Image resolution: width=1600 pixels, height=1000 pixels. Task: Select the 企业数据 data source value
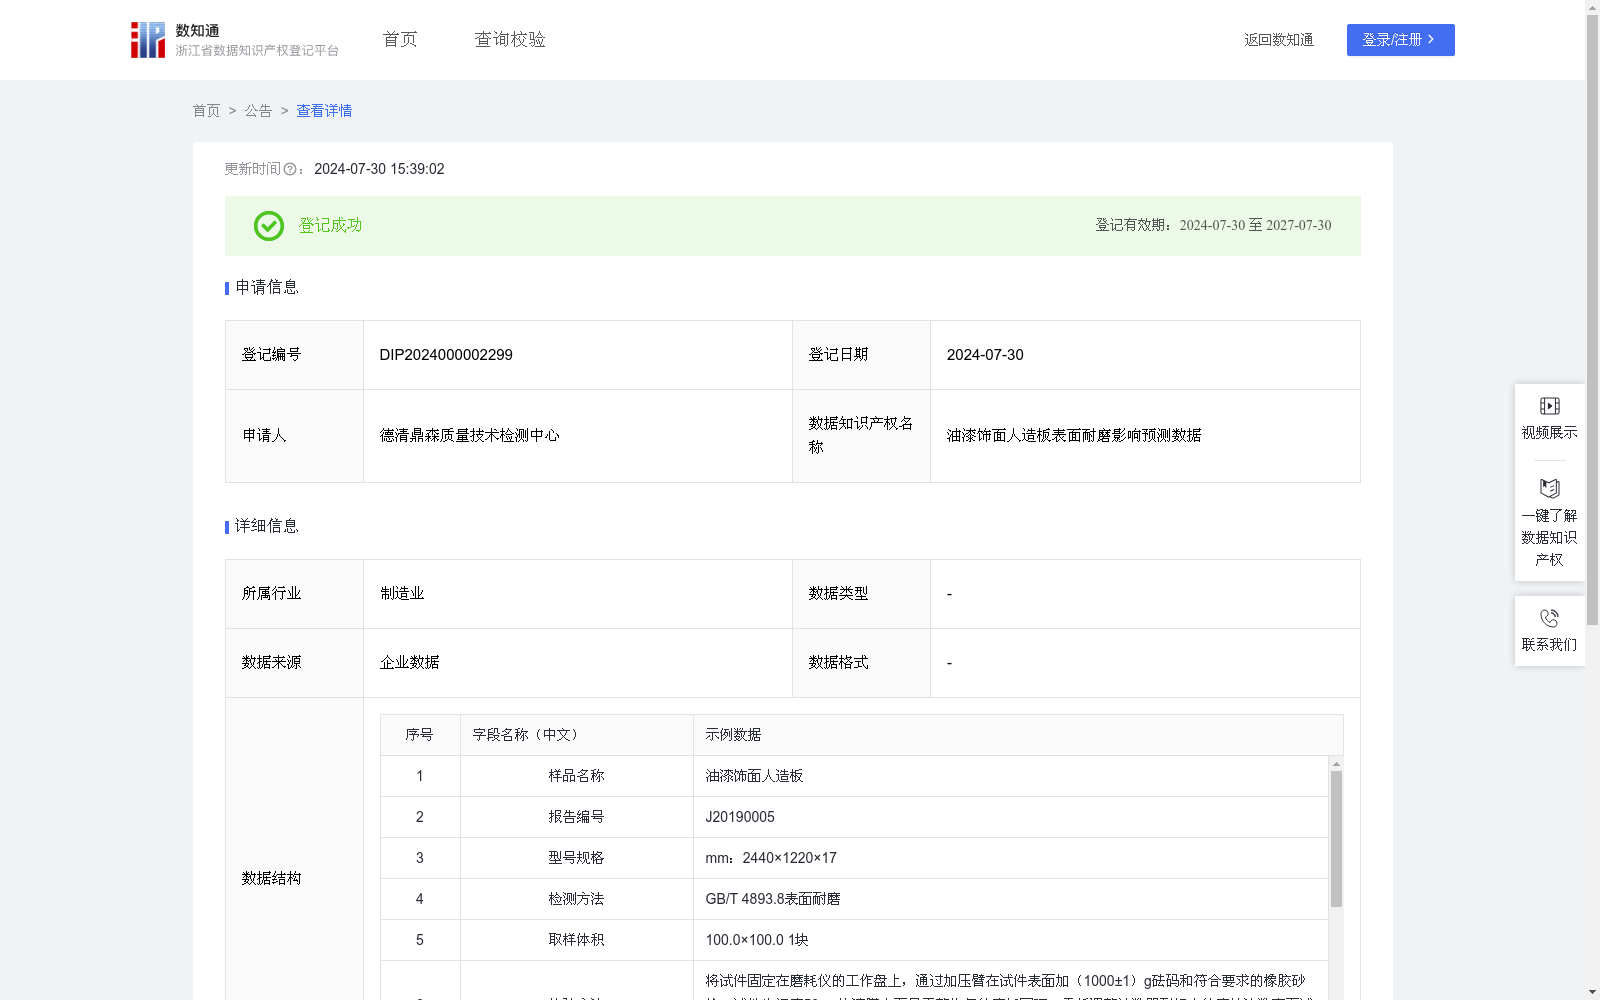coord(410,663)
